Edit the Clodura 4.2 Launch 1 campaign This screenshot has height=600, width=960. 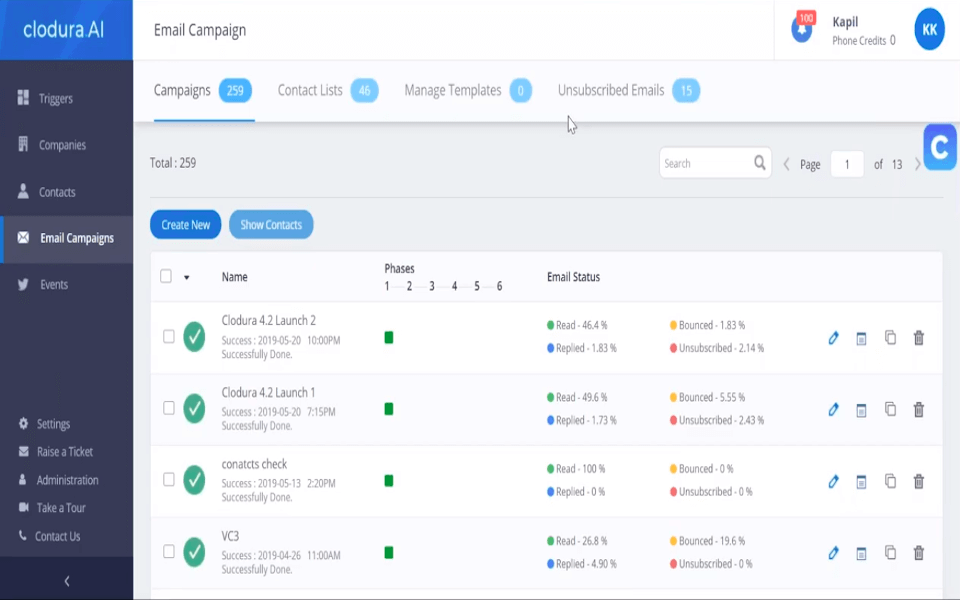[833, 410]
